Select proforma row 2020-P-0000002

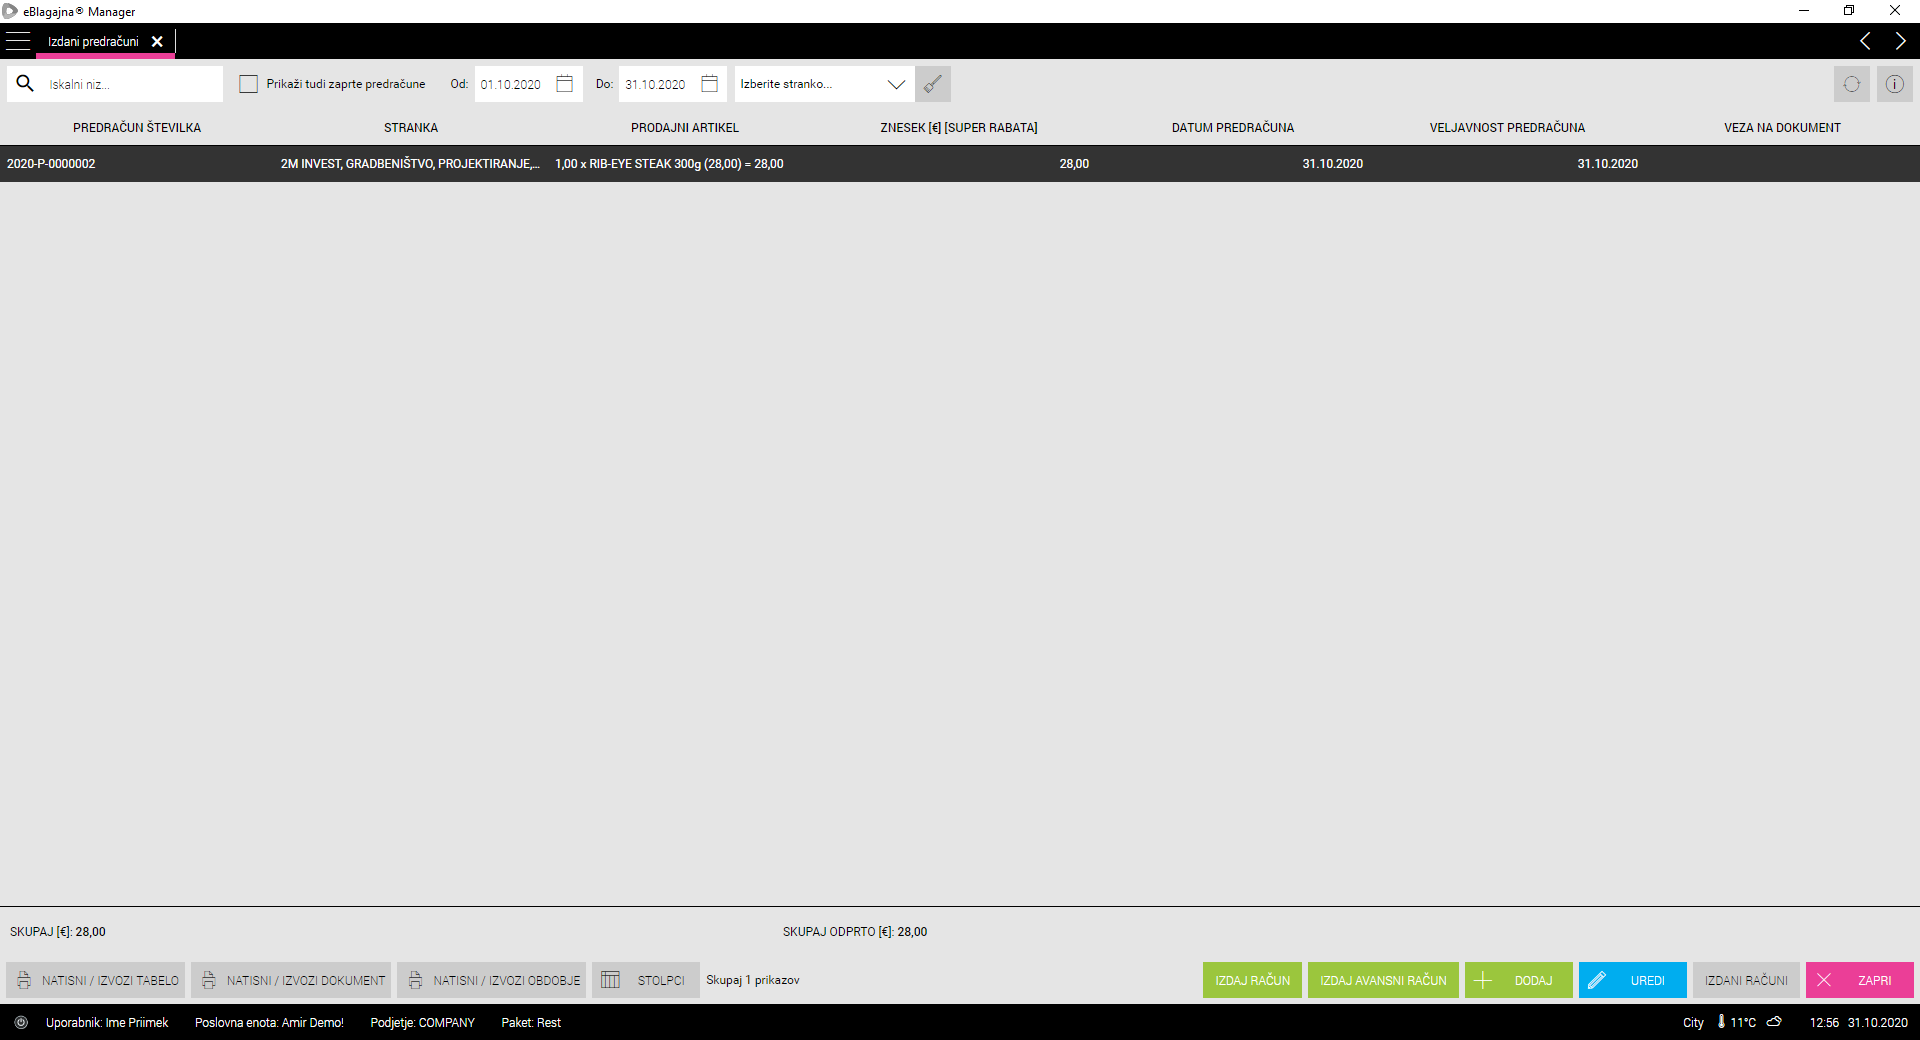(51, 164)
